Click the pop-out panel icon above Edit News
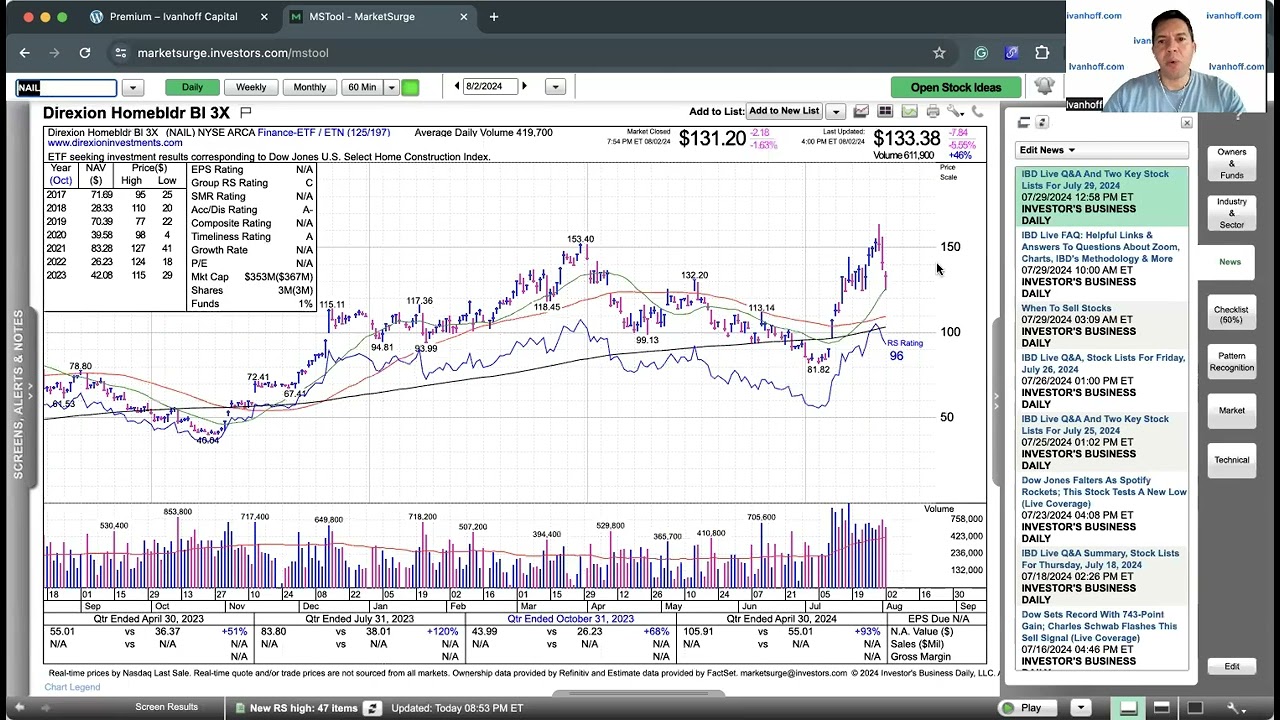Screen dimensions: 1280x720 1024,123
